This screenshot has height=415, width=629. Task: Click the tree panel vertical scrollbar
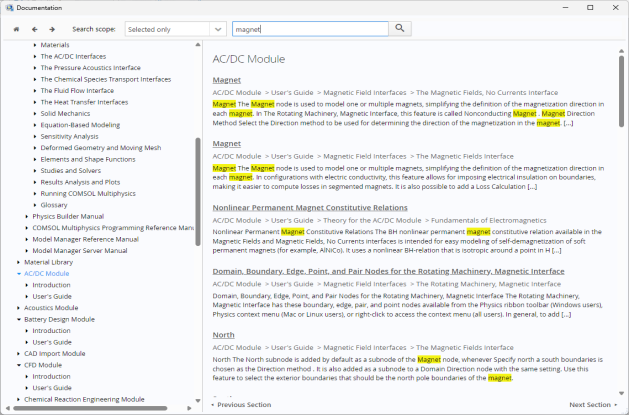(198, 170)
